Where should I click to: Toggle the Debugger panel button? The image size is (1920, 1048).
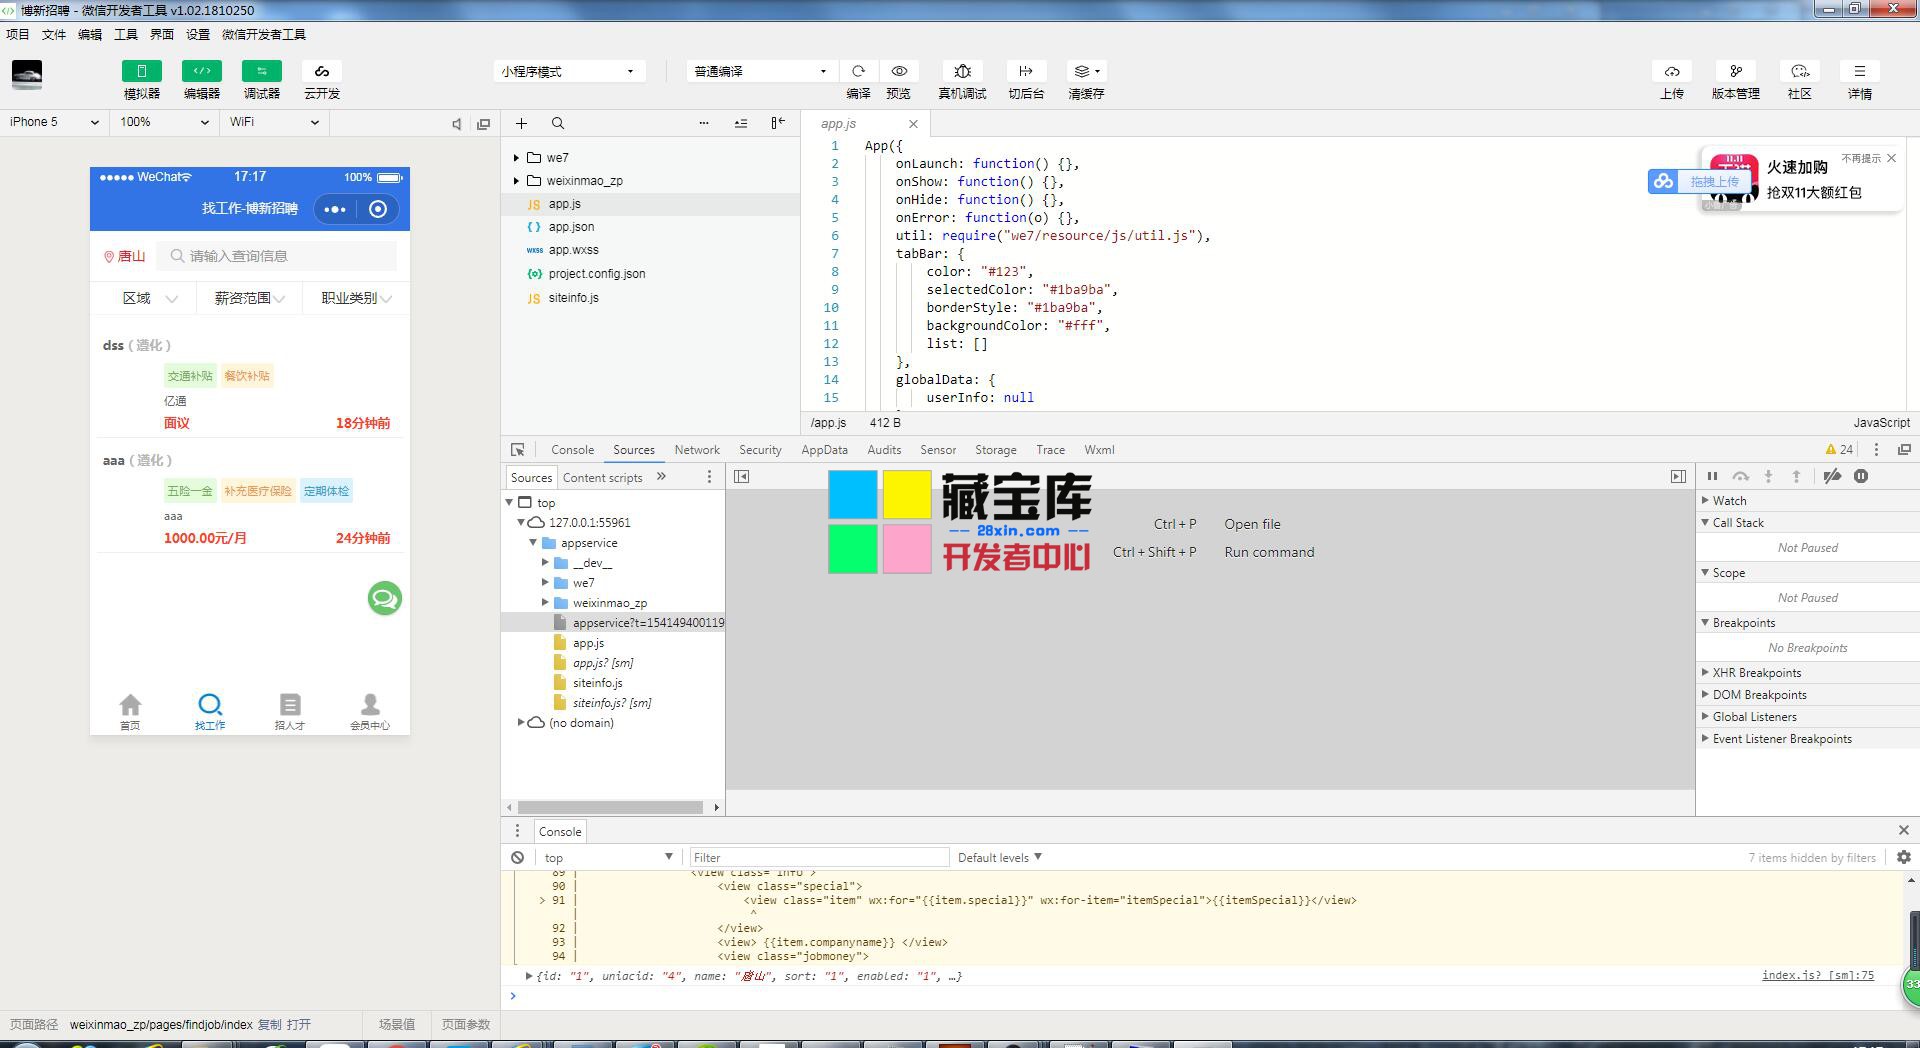click(262, 71)
